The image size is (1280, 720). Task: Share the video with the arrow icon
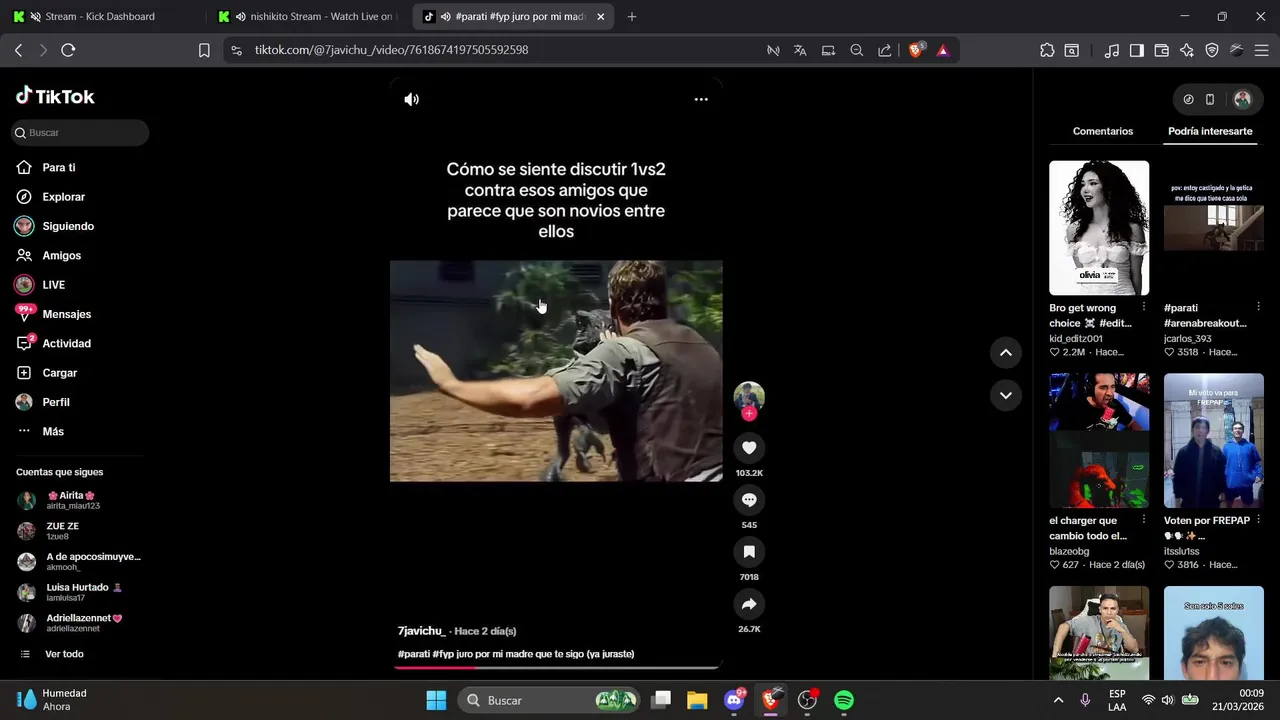[x=749, y=603]
